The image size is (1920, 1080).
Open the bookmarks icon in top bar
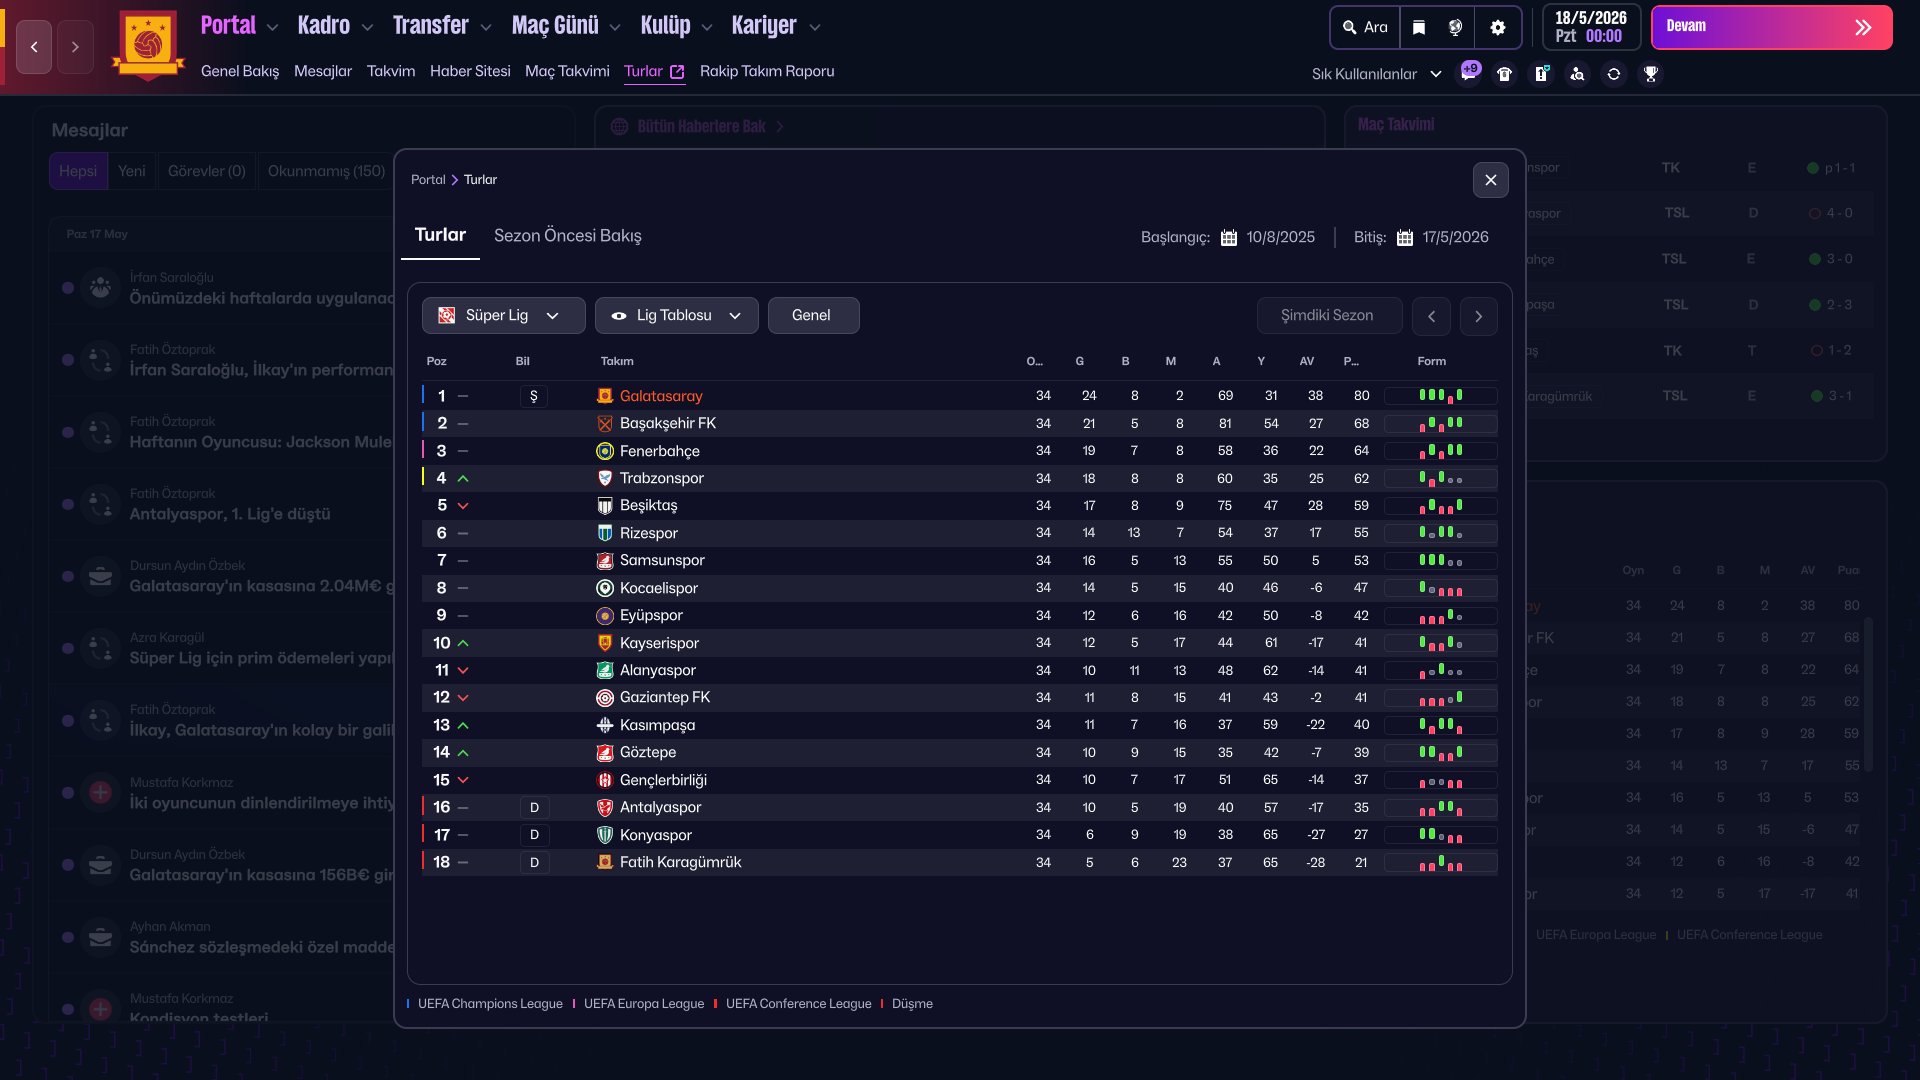click(1419, 27)
